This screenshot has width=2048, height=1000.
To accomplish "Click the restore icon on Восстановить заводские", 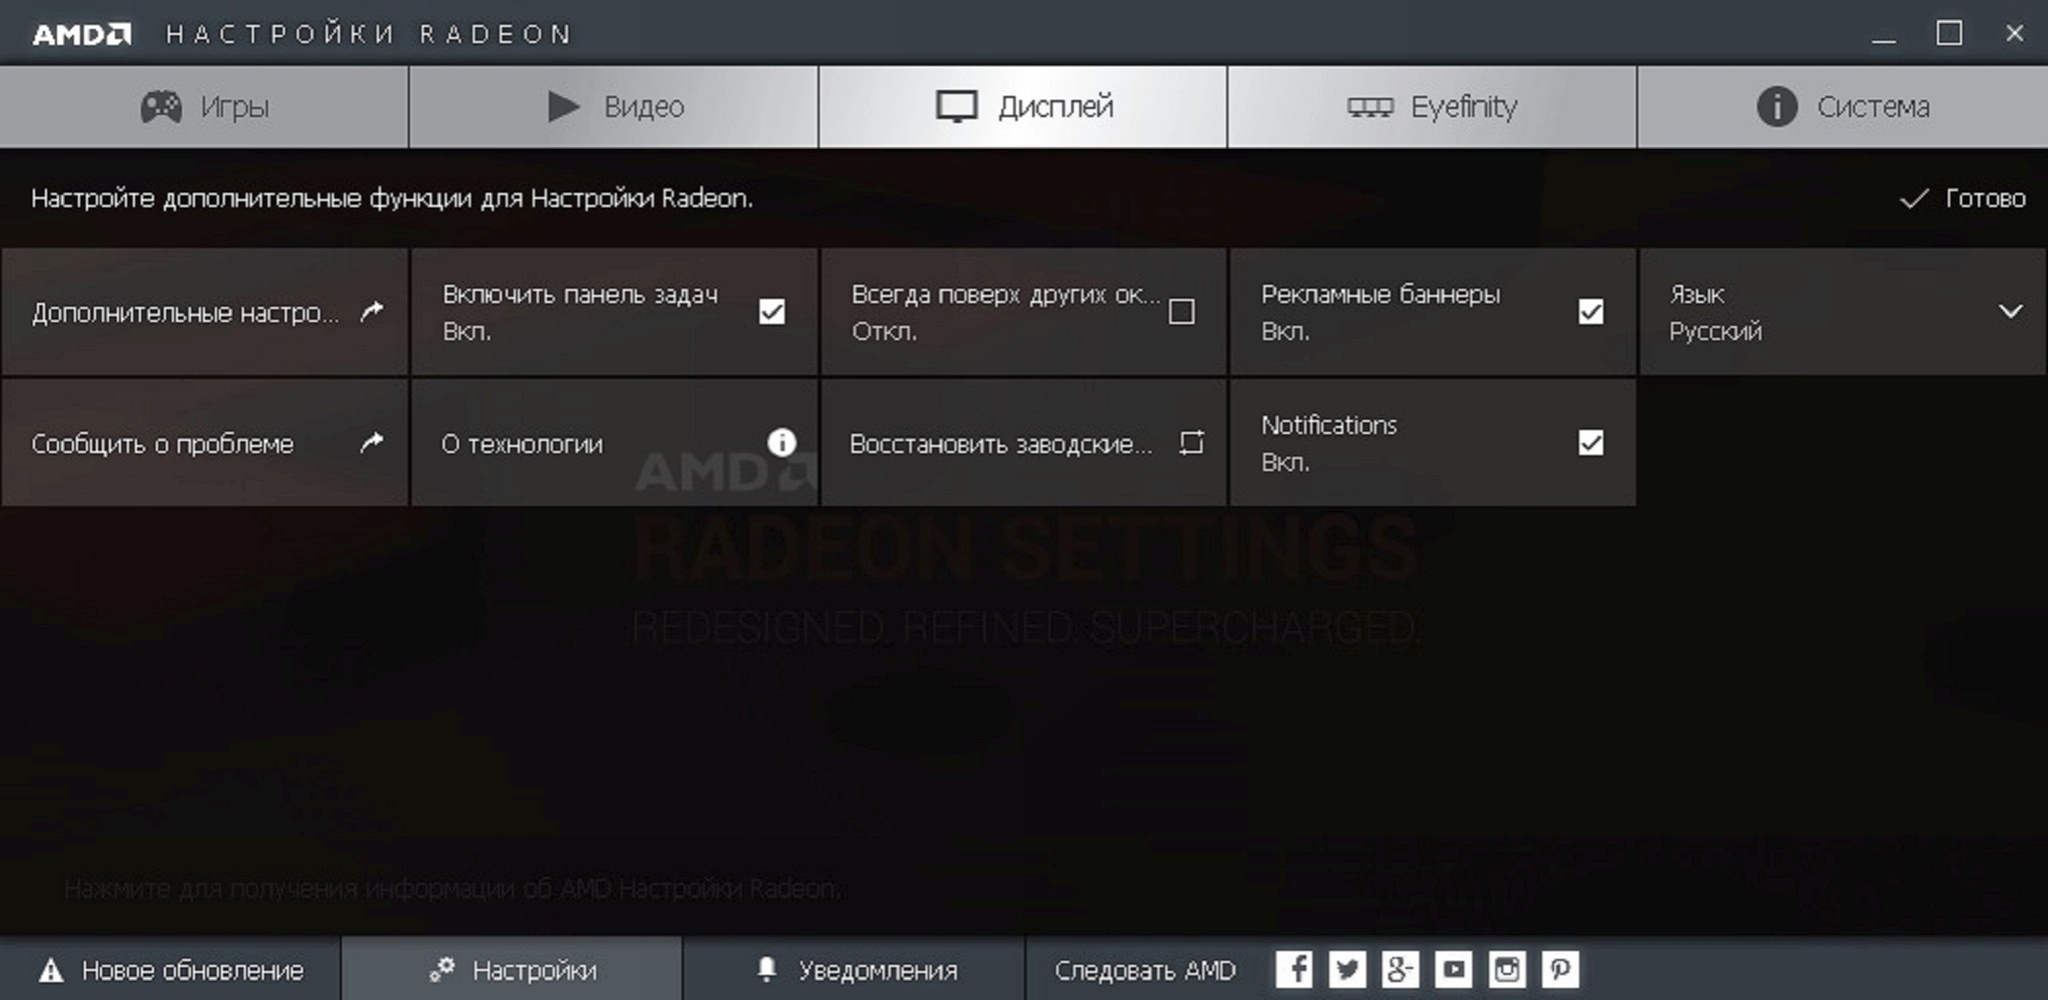I will [1191, 442].
